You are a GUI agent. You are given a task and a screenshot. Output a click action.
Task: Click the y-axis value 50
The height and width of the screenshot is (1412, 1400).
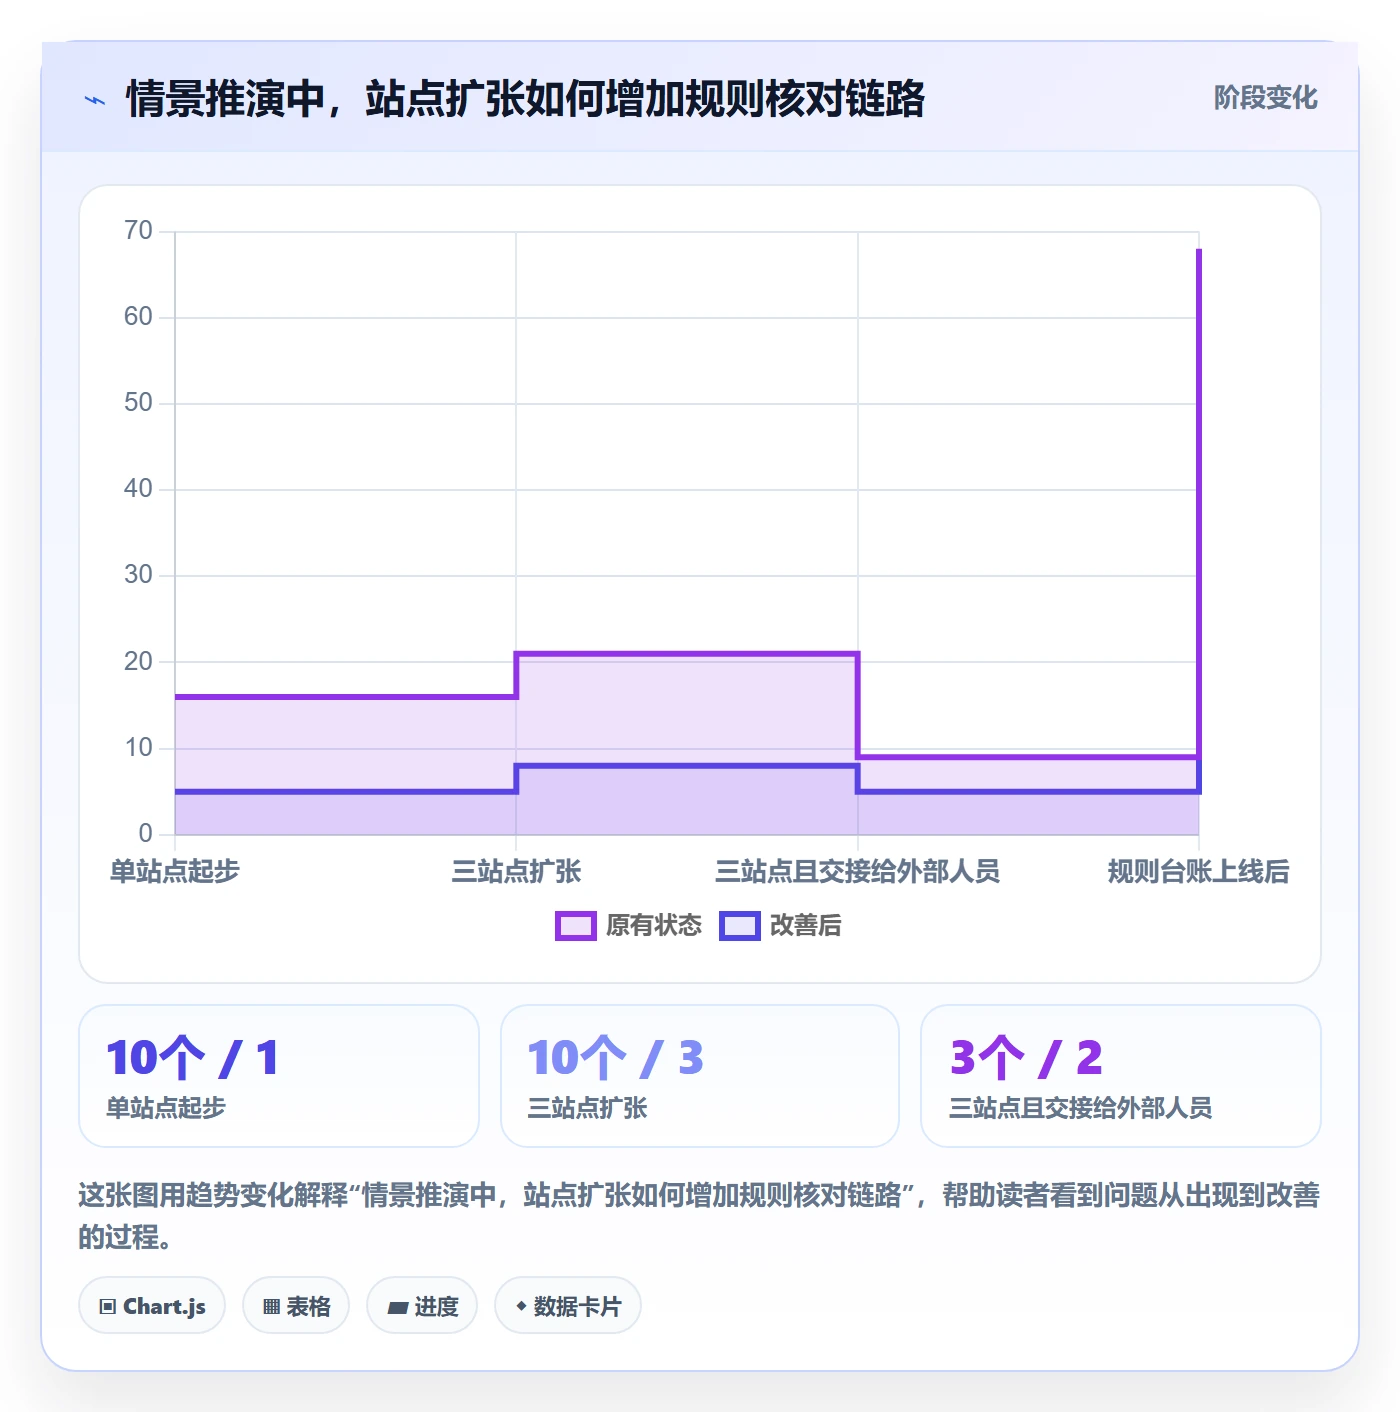(x=138, y=403)
